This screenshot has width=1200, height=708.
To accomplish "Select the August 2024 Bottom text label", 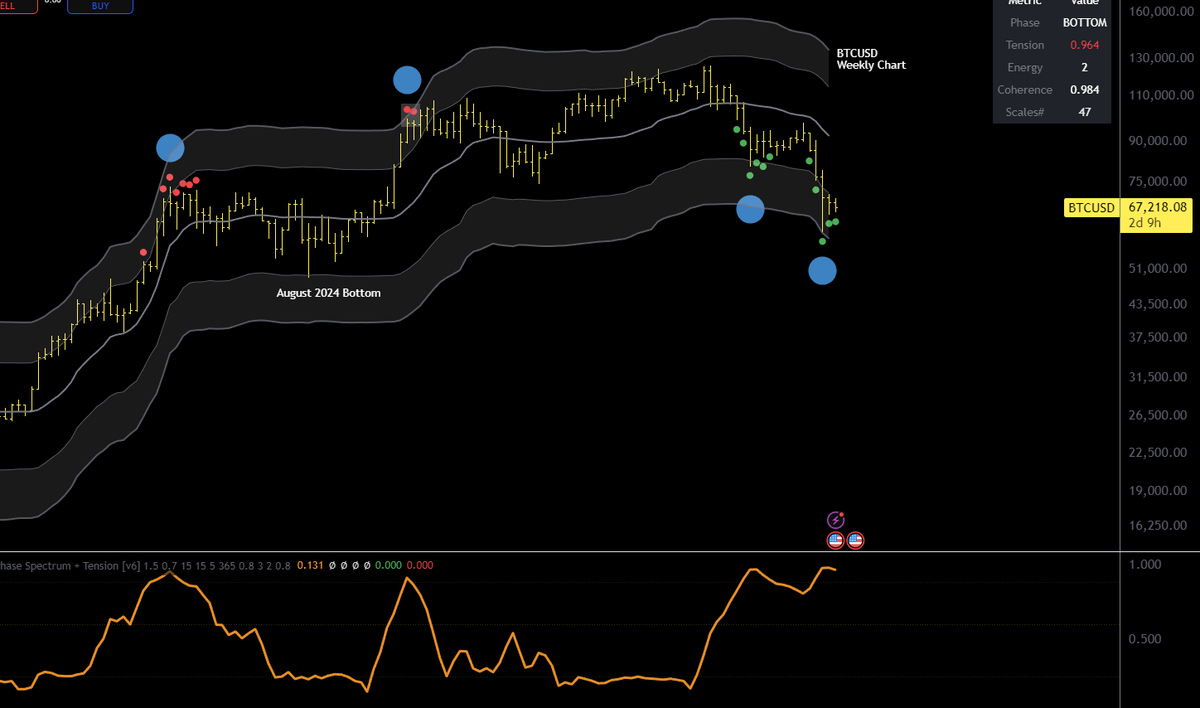I will click(328, 293).
